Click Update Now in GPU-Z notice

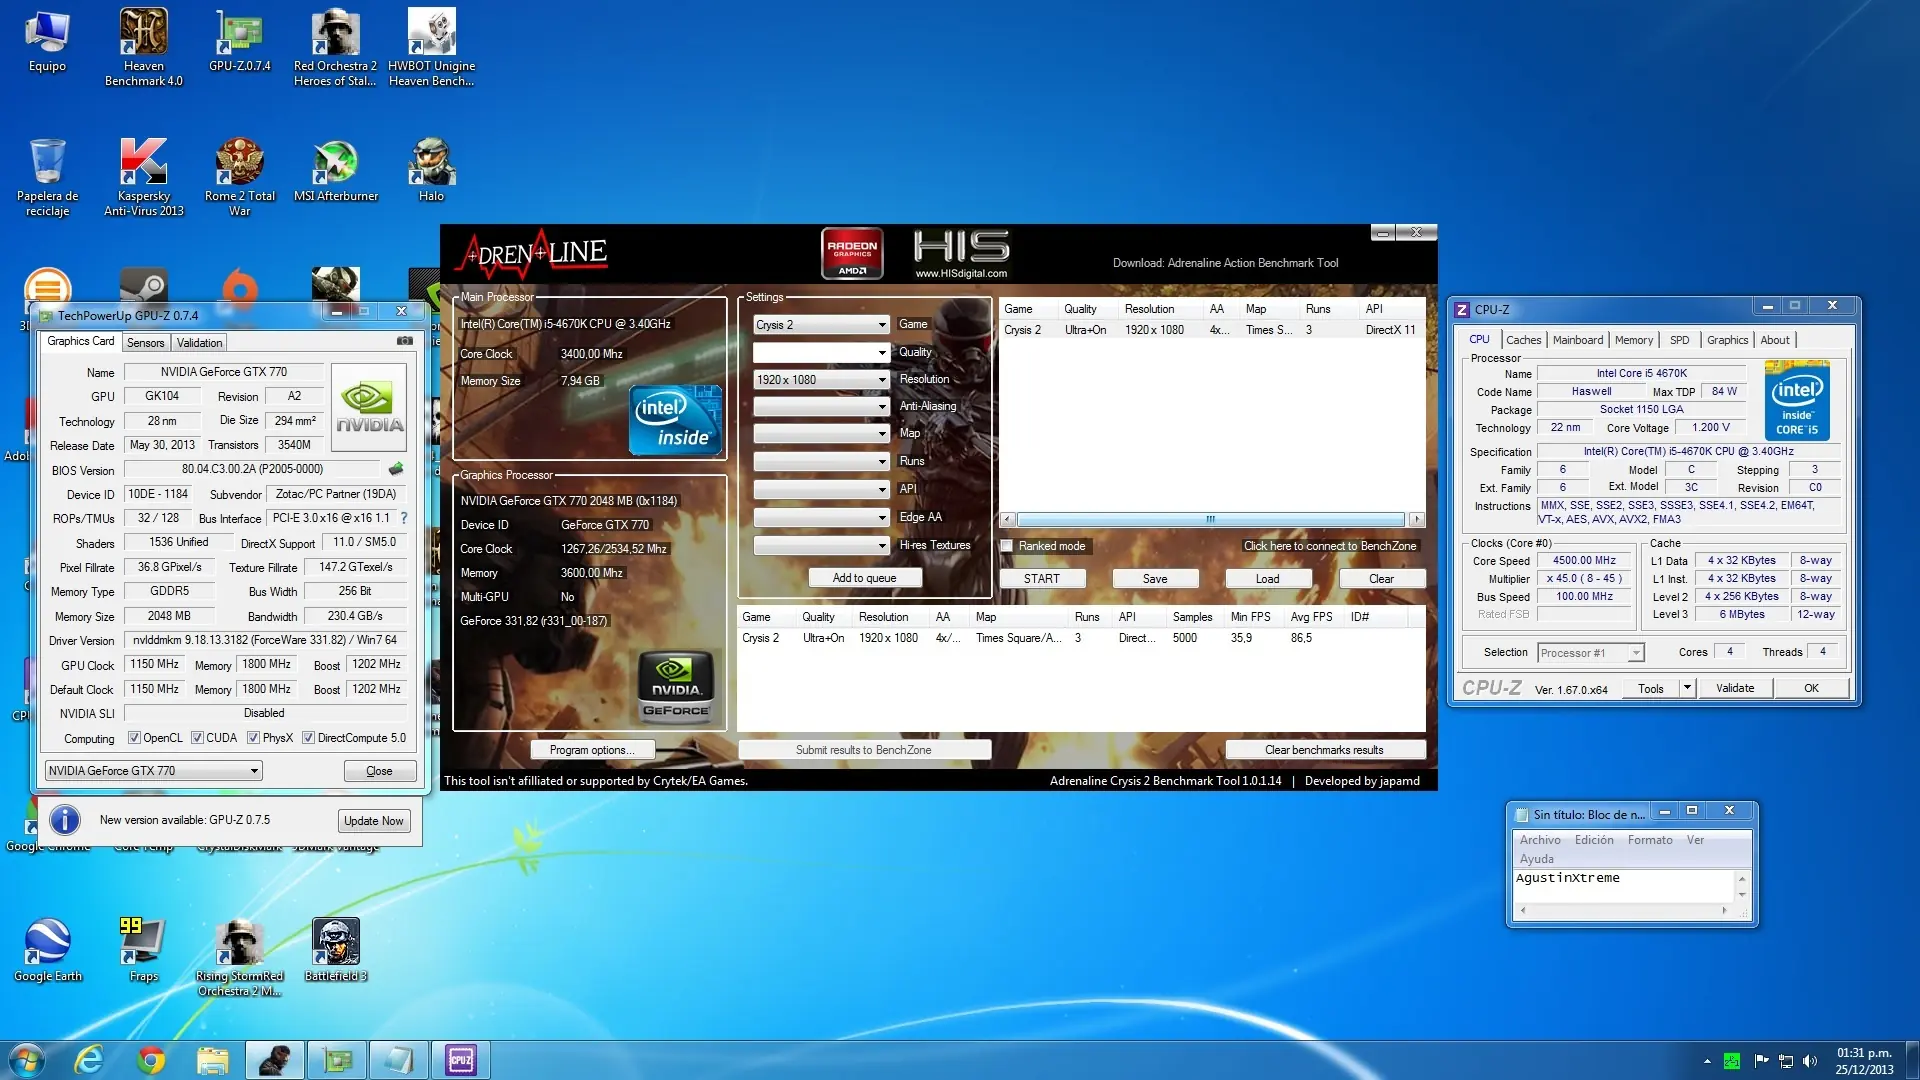[373, 821]
